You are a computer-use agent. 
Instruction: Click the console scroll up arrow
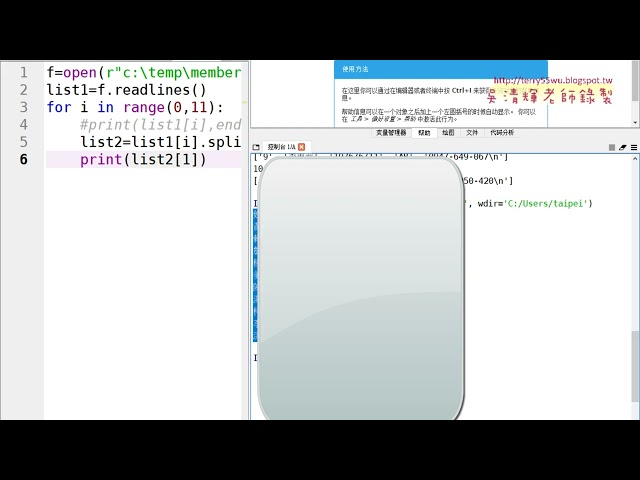click(635, 158)
